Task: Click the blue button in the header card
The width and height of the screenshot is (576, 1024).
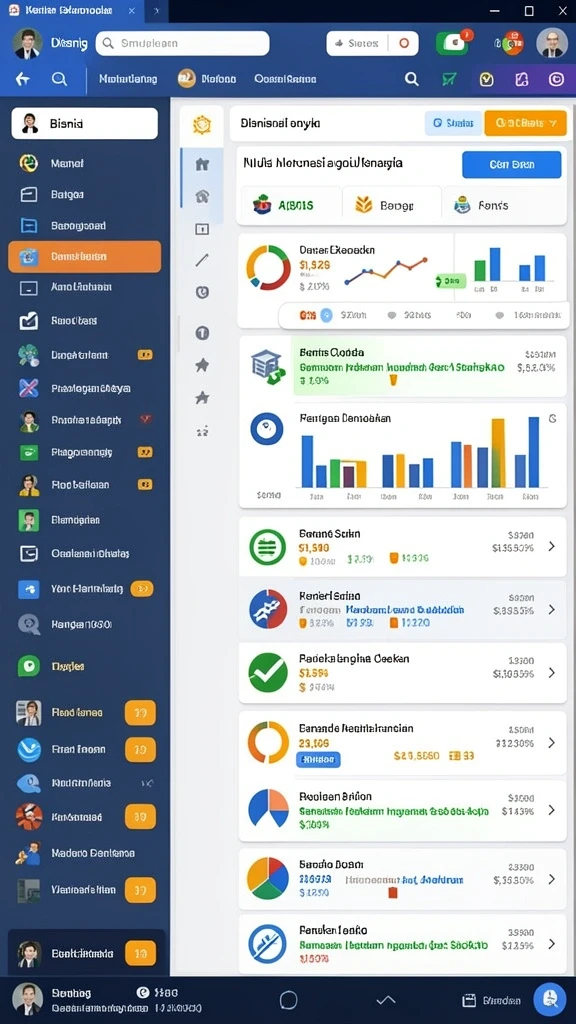Action: 511,165
